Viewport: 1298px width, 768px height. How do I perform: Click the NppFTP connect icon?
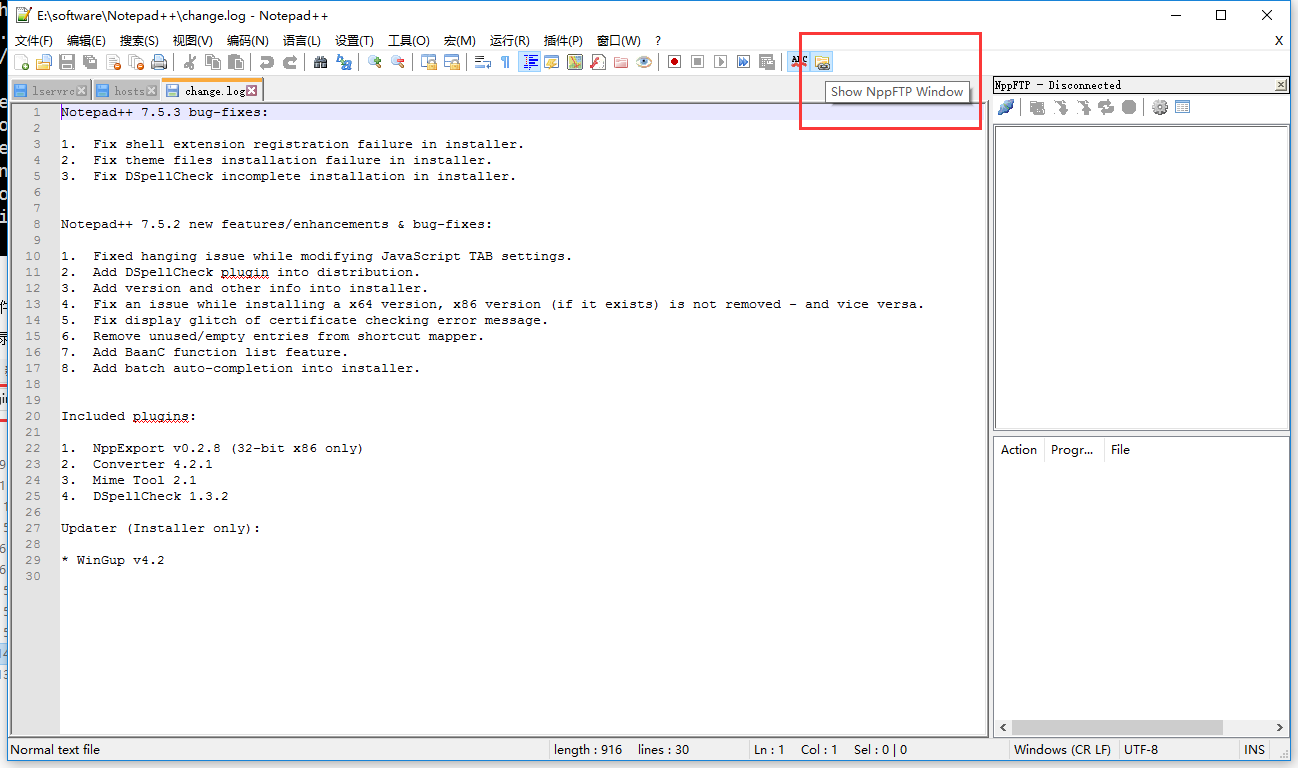[x=1006, y=107]
